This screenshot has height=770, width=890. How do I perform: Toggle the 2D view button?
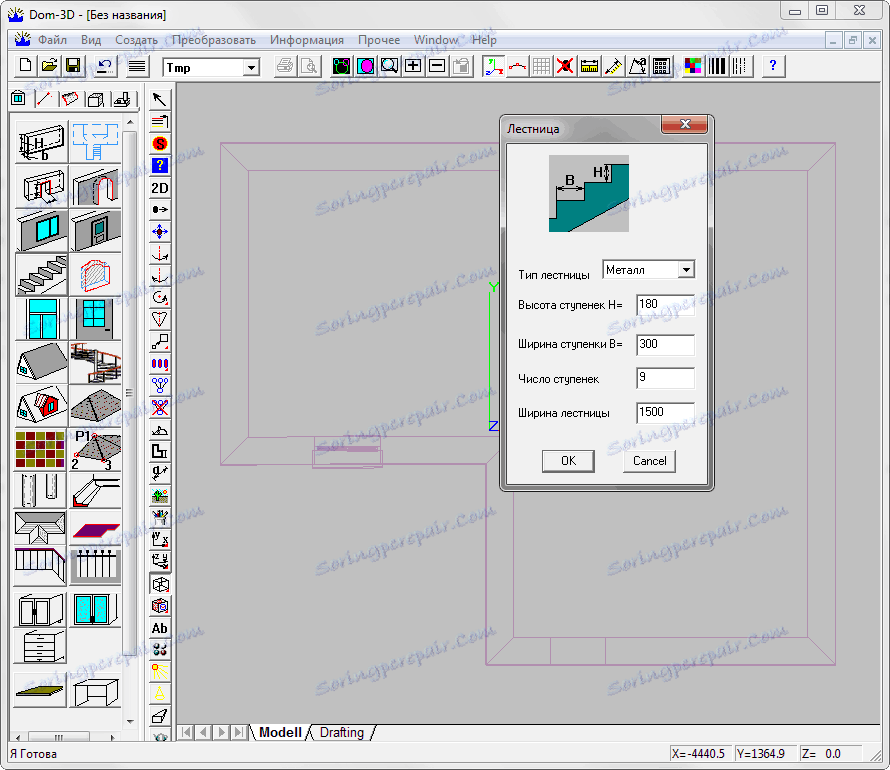(160, 188)
